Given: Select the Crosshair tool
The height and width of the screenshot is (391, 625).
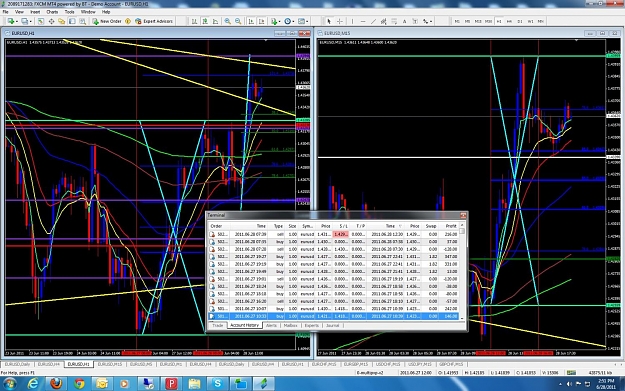Looking at the screenshot, I should pyautogui.click(x=340, y=21).
